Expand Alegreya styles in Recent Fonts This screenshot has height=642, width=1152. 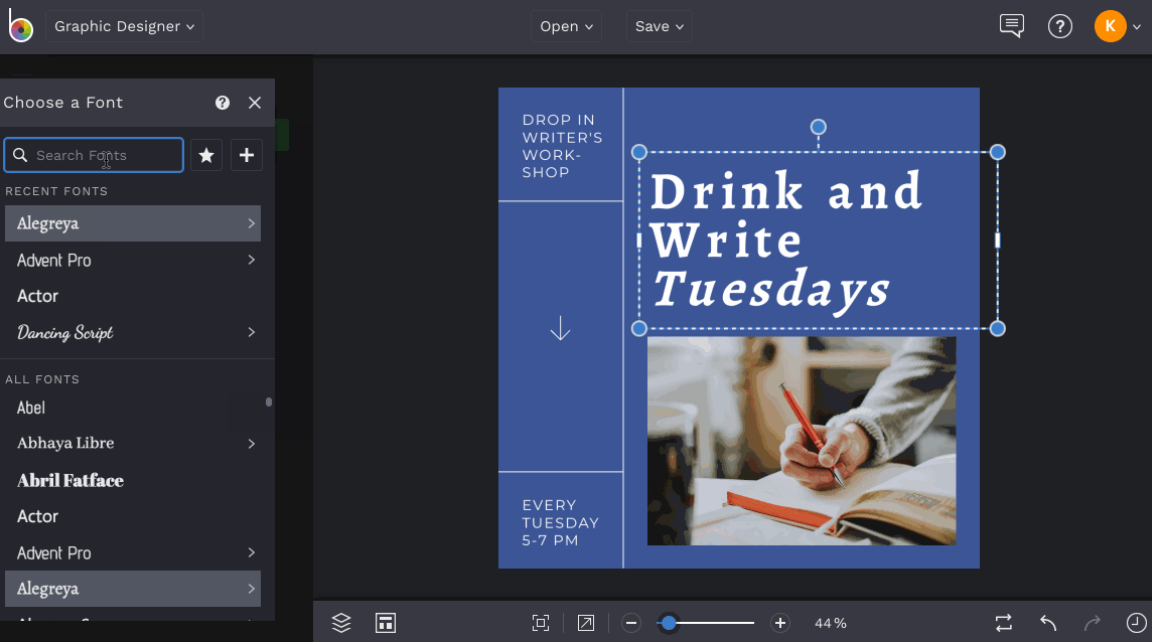pyautogui.click(x=251, y=223)
